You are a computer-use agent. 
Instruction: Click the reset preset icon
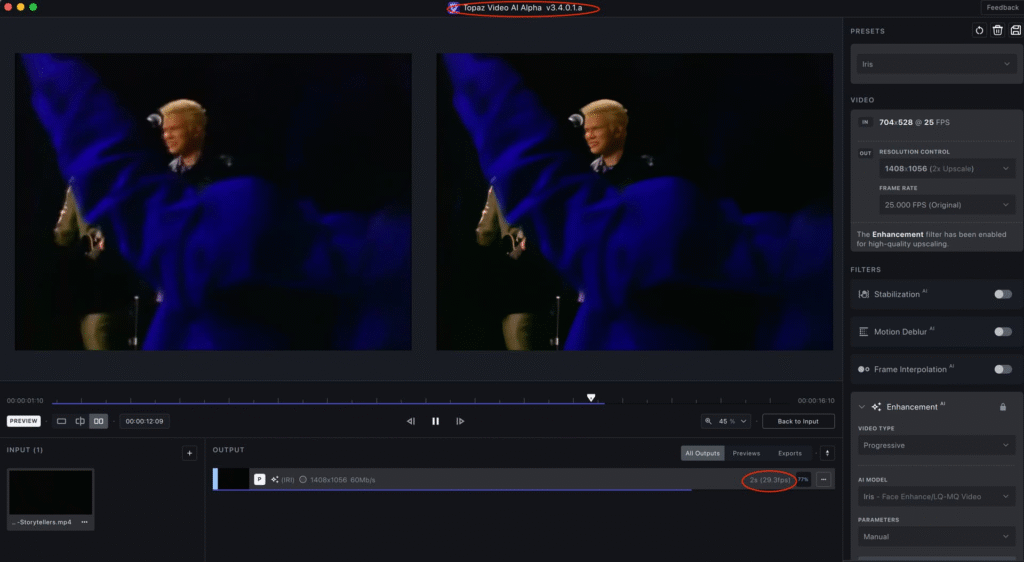[x=979, y=31]
